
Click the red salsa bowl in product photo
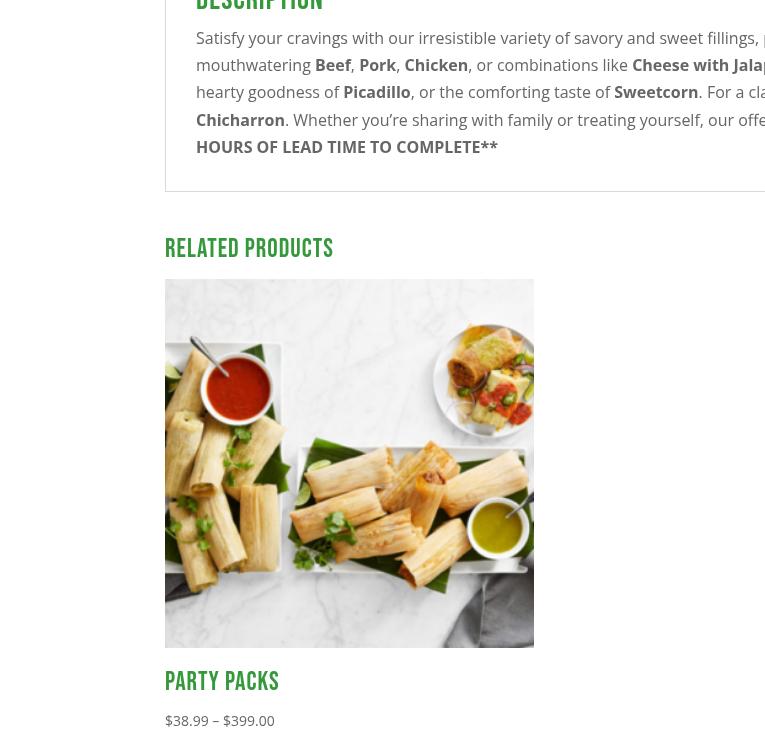click(238, 389)
